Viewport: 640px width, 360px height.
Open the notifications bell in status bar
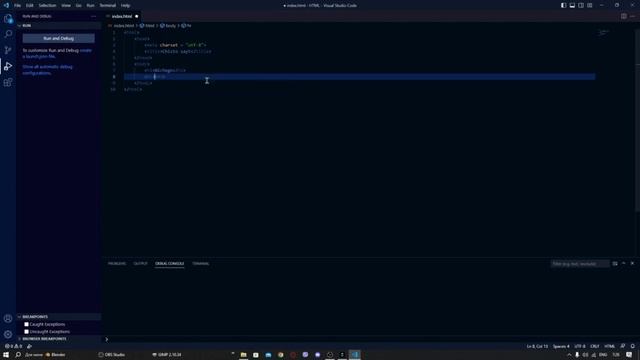tap(632, 346)
